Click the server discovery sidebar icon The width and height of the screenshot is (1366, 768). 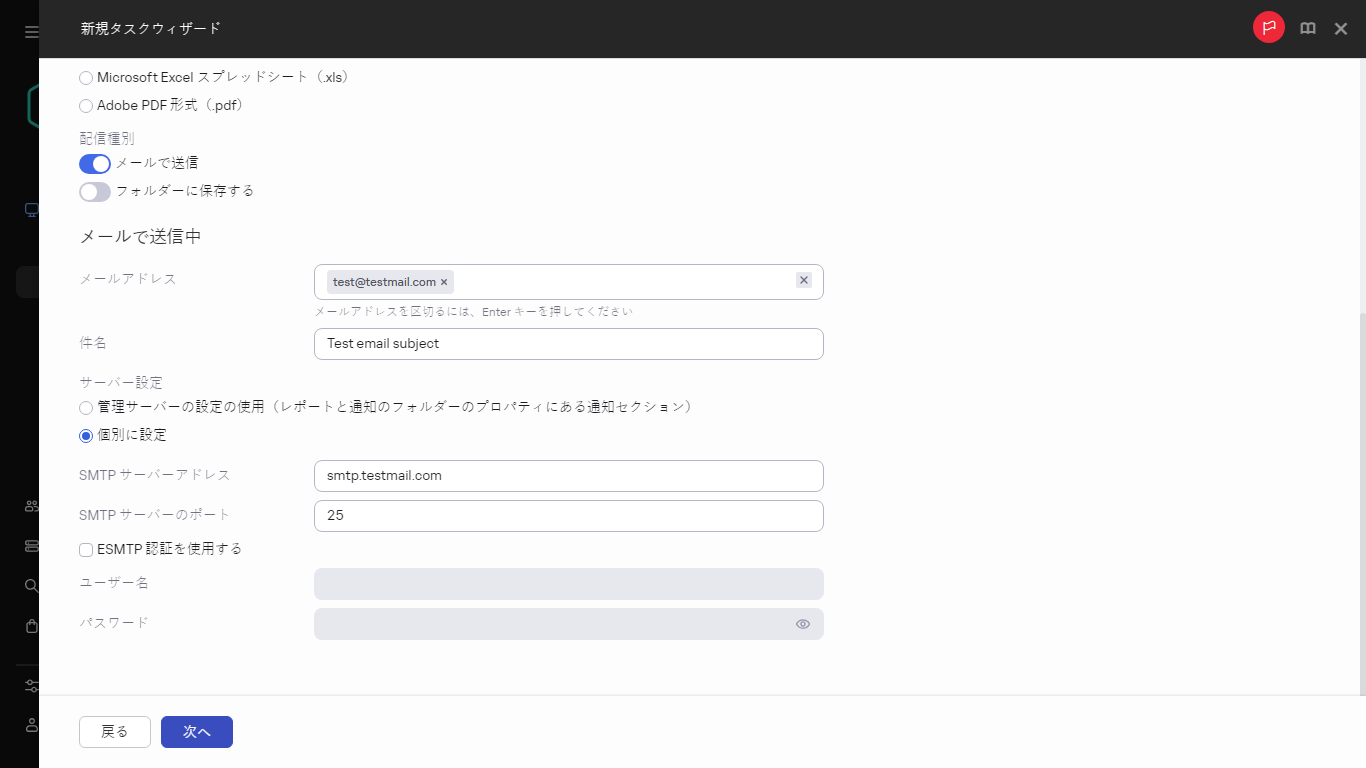pyautogui.click(x=29, y=545)
